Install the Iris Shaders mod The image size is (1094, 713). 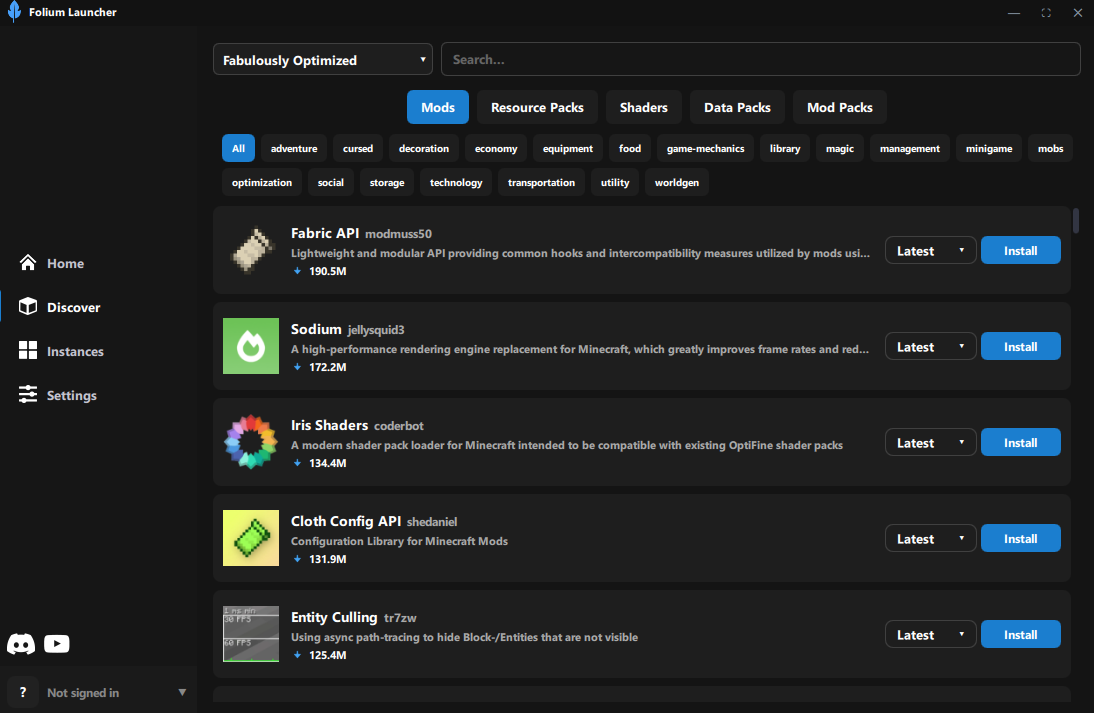click(x=1021, y=443)
